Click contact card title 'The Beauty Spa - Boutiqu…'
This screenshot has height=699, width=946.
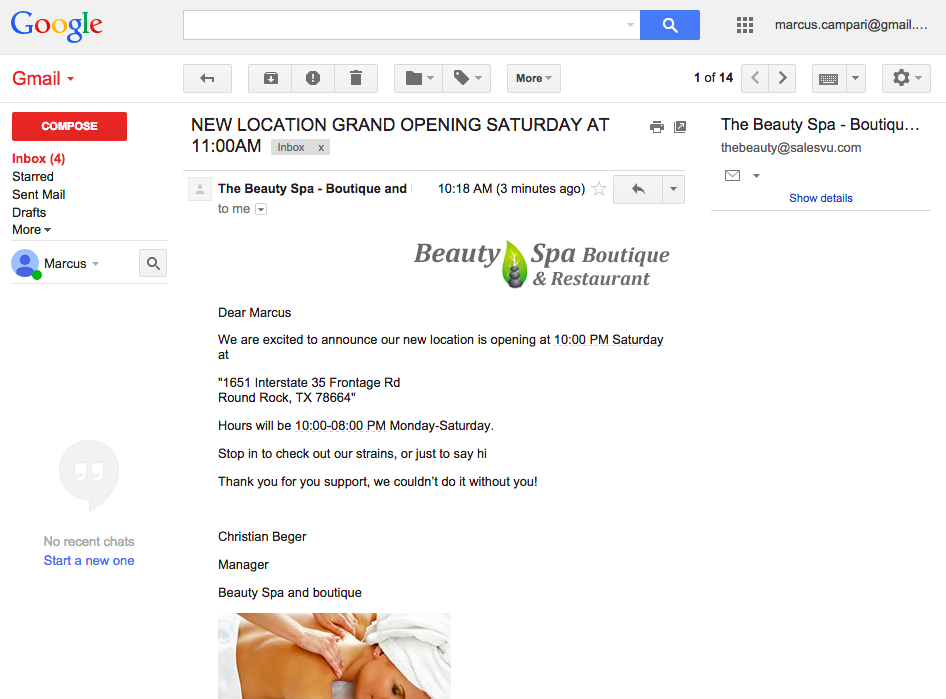click(820, 124)
